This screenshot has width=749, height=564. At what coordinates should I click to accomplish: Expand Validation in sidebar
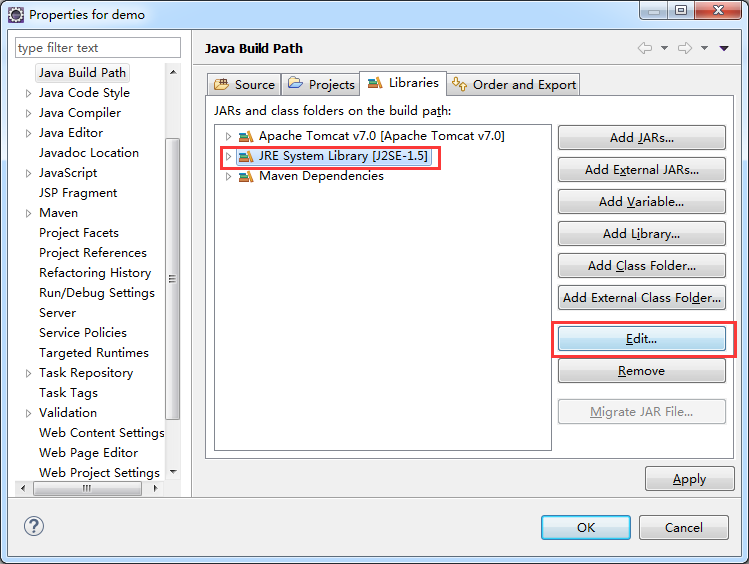(28, 413)
